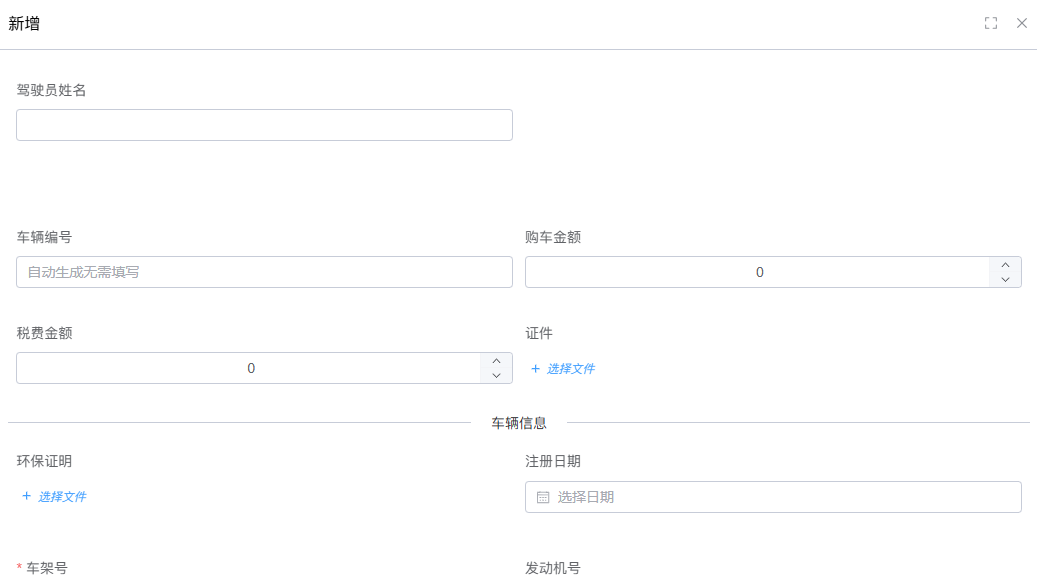Click the 驾驶员姓名 text field
The height and width of the screenshot is (586, 1037).
tap(264, 125)
